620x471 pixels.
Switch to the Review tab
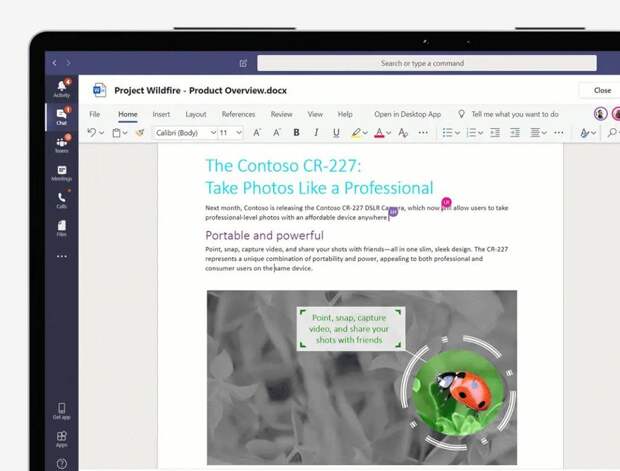282,114
